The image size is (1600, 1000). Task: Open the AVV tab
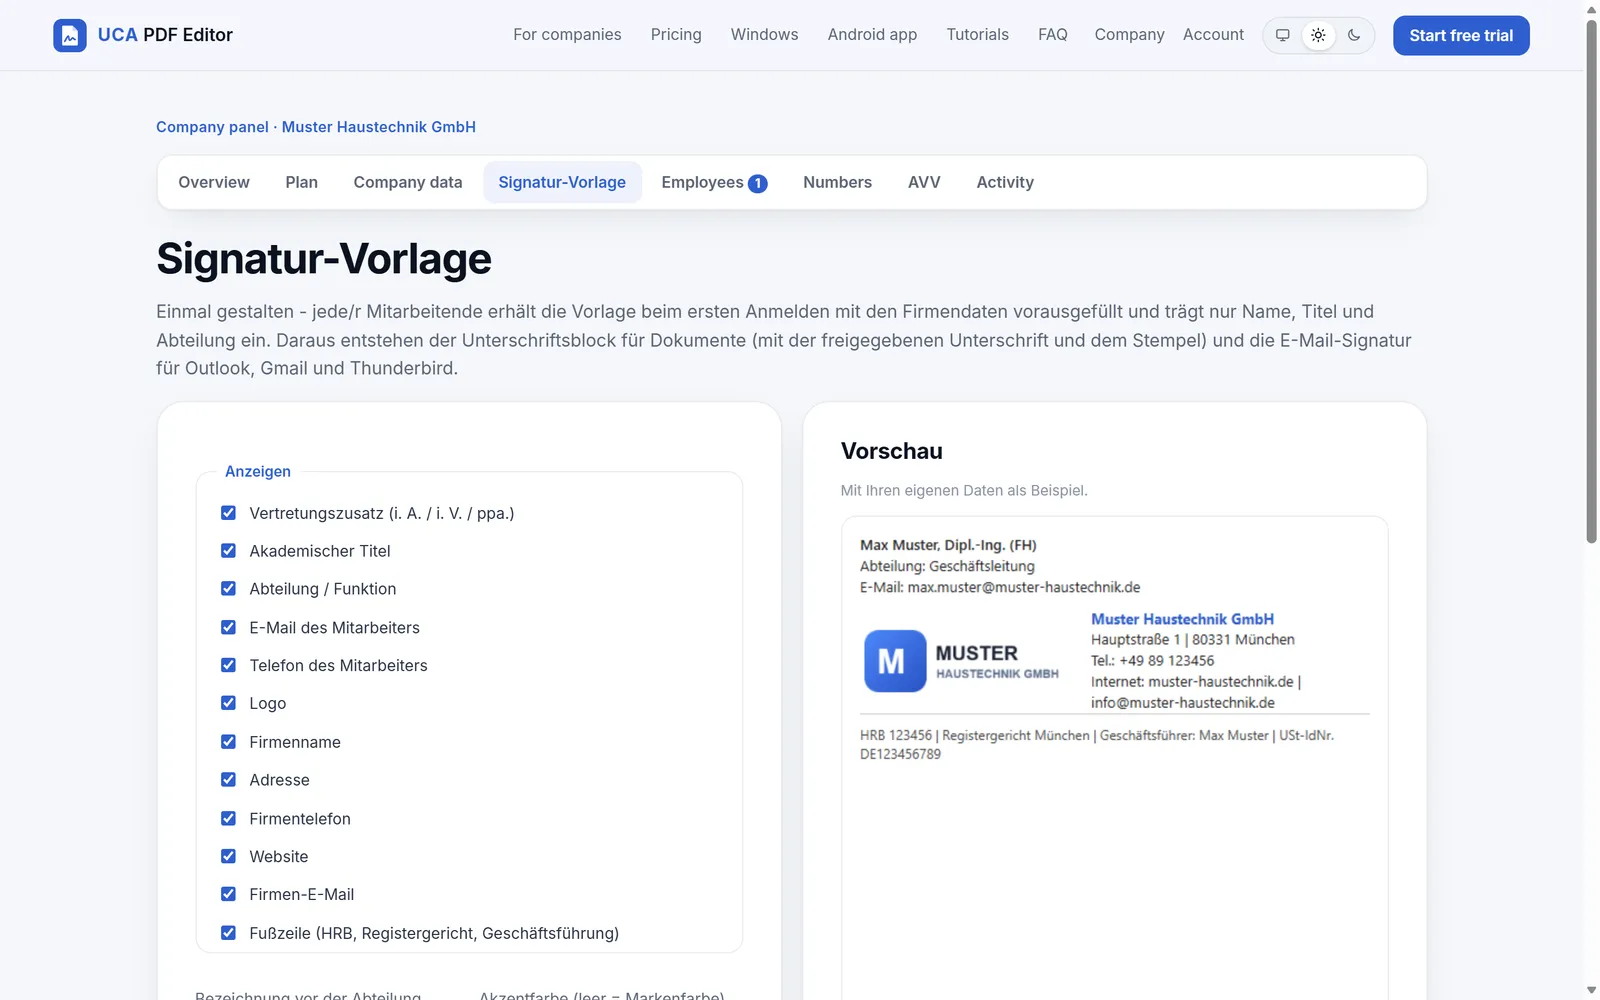(x=924, y=182)
